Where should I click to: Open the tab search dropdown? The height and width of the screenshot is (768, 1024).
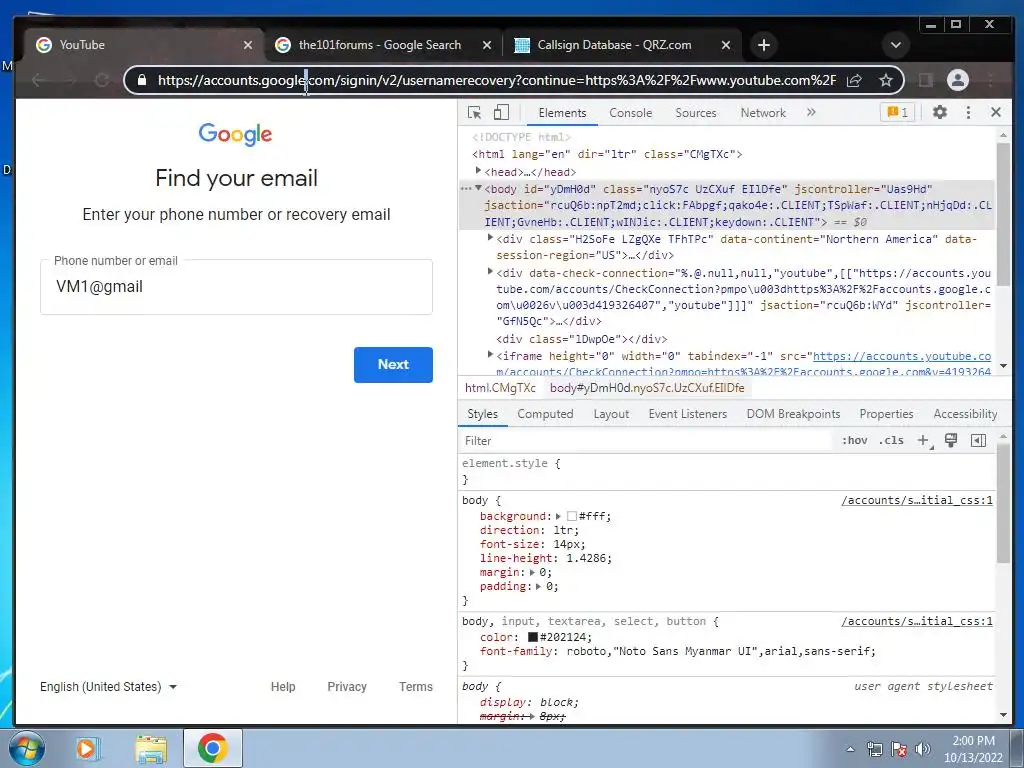pos(896,45)
